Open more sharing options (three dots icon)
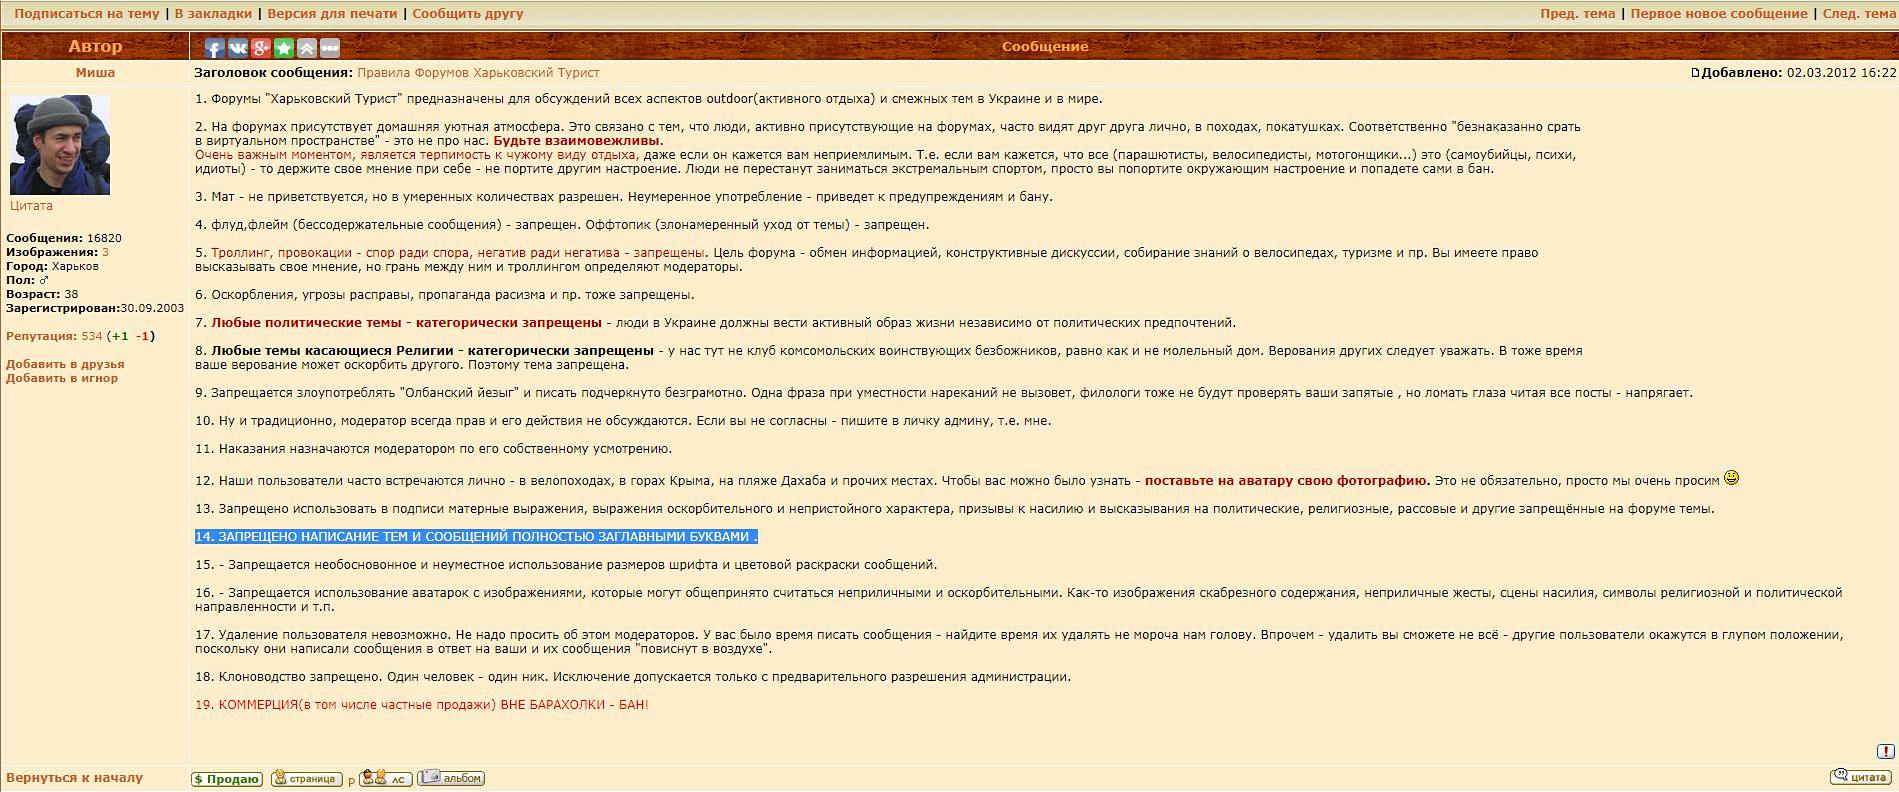Screen dimensions: 1899x792 [x=330, y=48]
